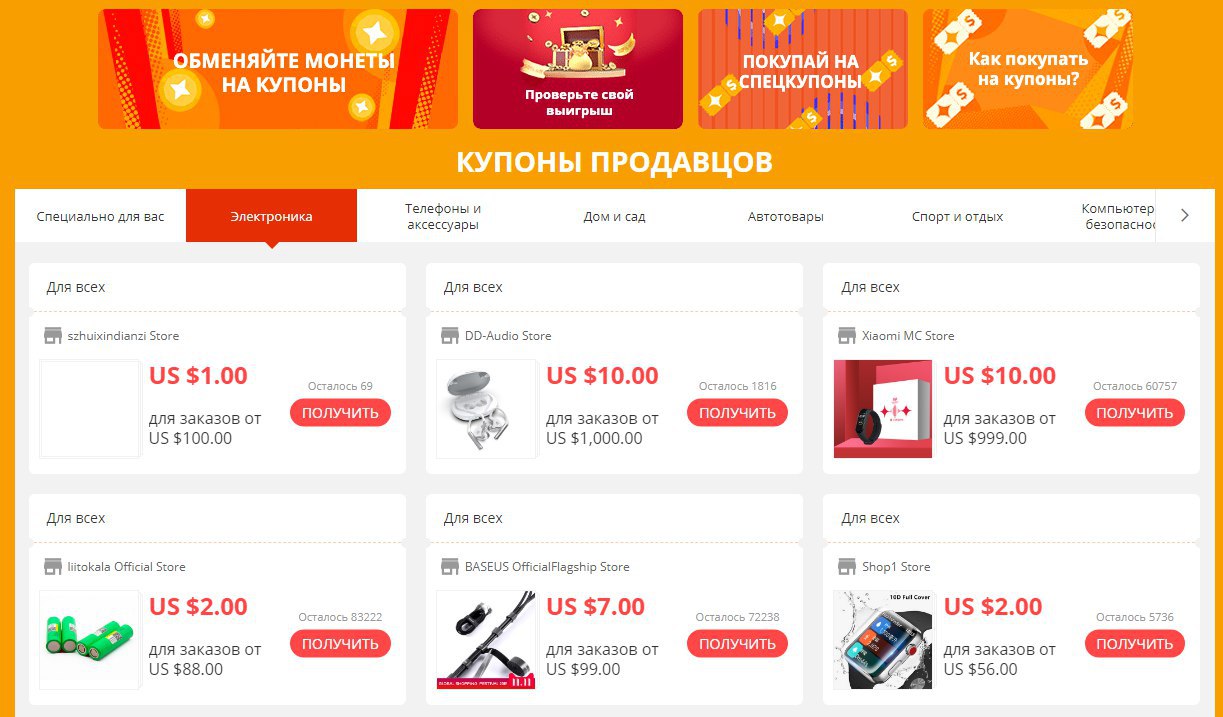Expand category tabs with the right chevron arrow
Screen dimensions: 1223x717
pyautogui.click(x=1185, y=215)
